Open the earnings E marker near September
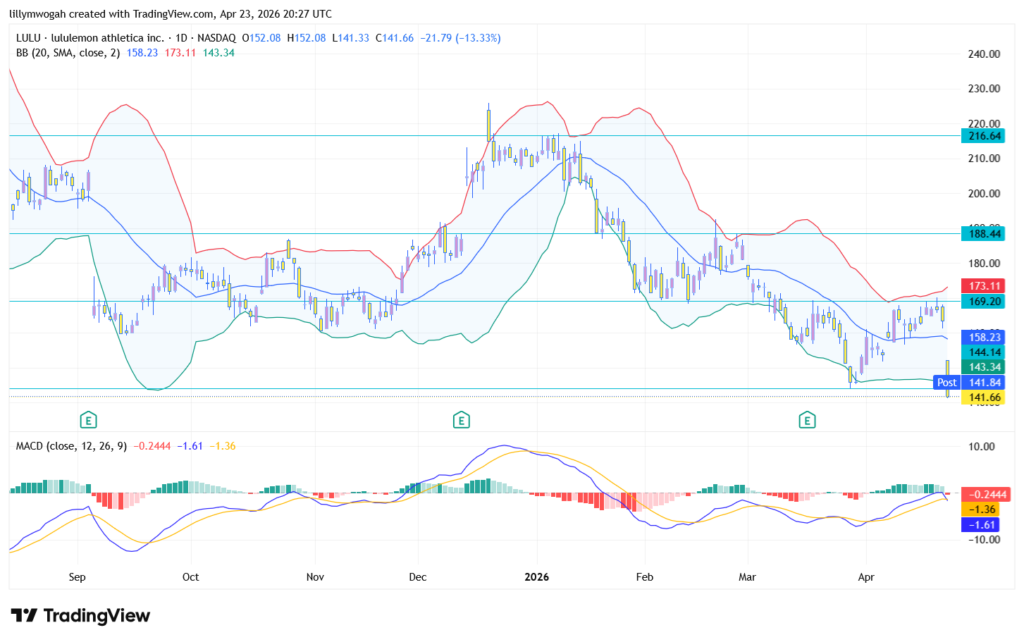Viewport: 1024px width, 642px height. [x=88, y=419]
